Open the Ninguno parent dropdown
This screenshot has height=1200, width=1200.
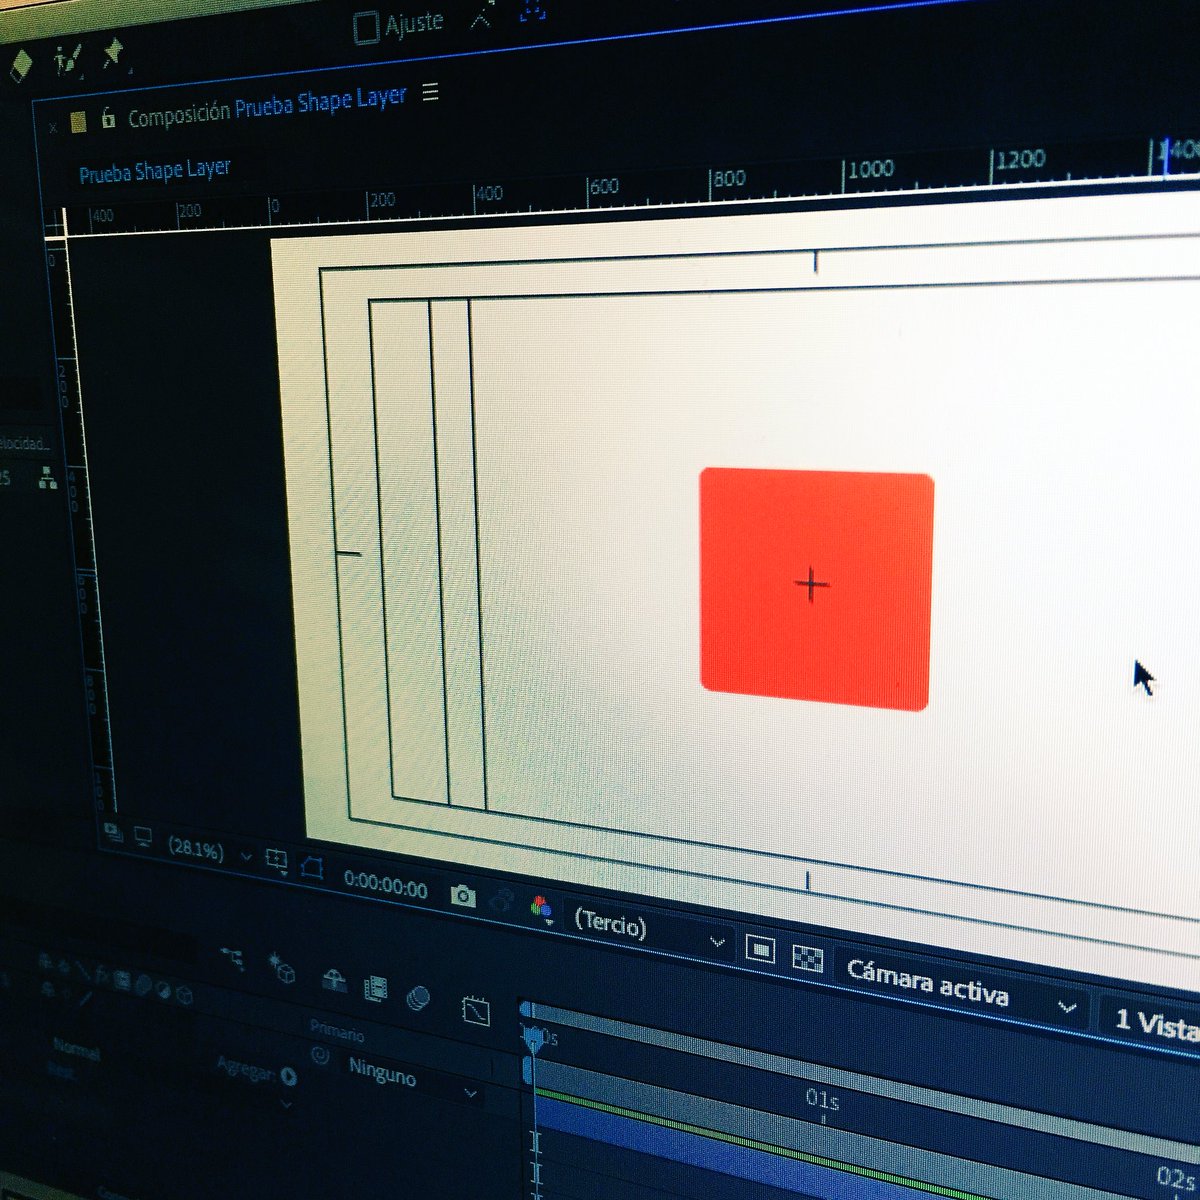pos(413,1078)
